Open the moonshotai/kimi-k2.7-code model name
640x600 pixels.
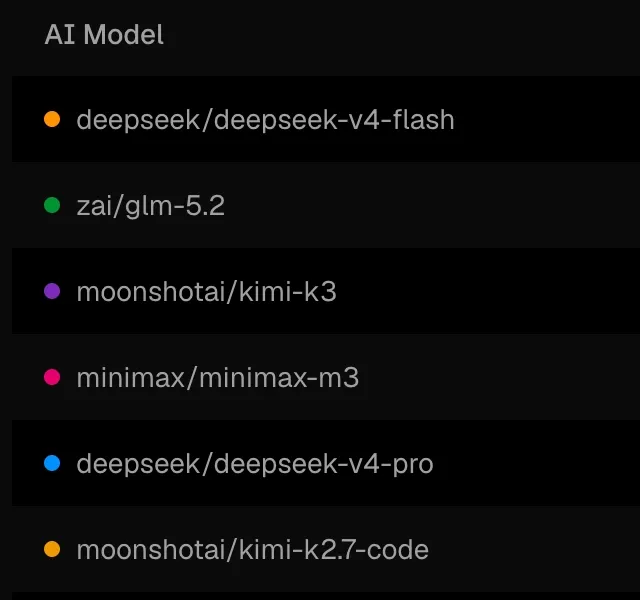click(x=253, y=549)
